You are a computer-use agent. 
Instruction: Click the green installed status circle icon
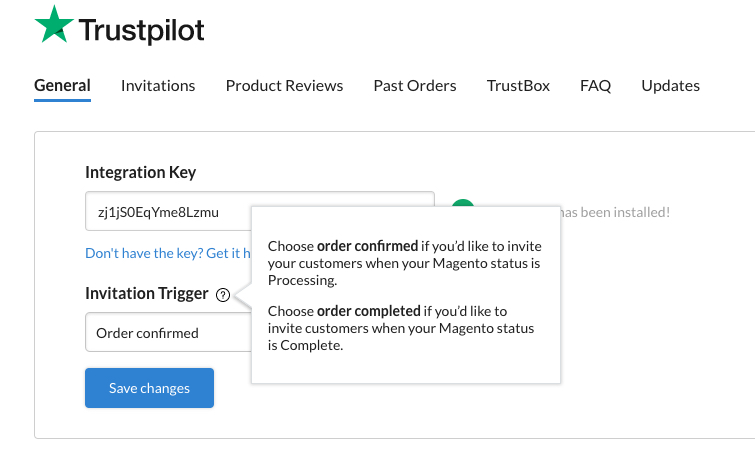463,203
